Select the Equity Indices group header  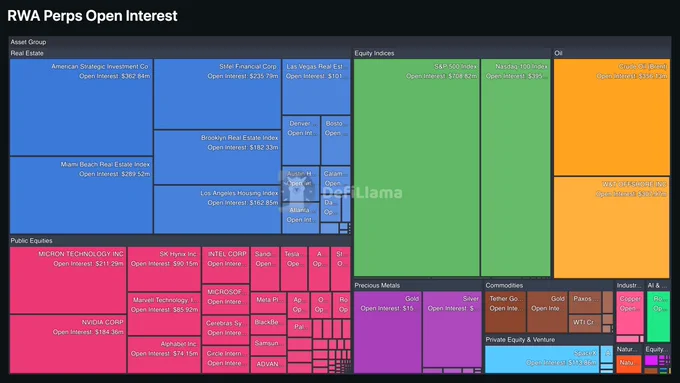click(x=374, y=53)
